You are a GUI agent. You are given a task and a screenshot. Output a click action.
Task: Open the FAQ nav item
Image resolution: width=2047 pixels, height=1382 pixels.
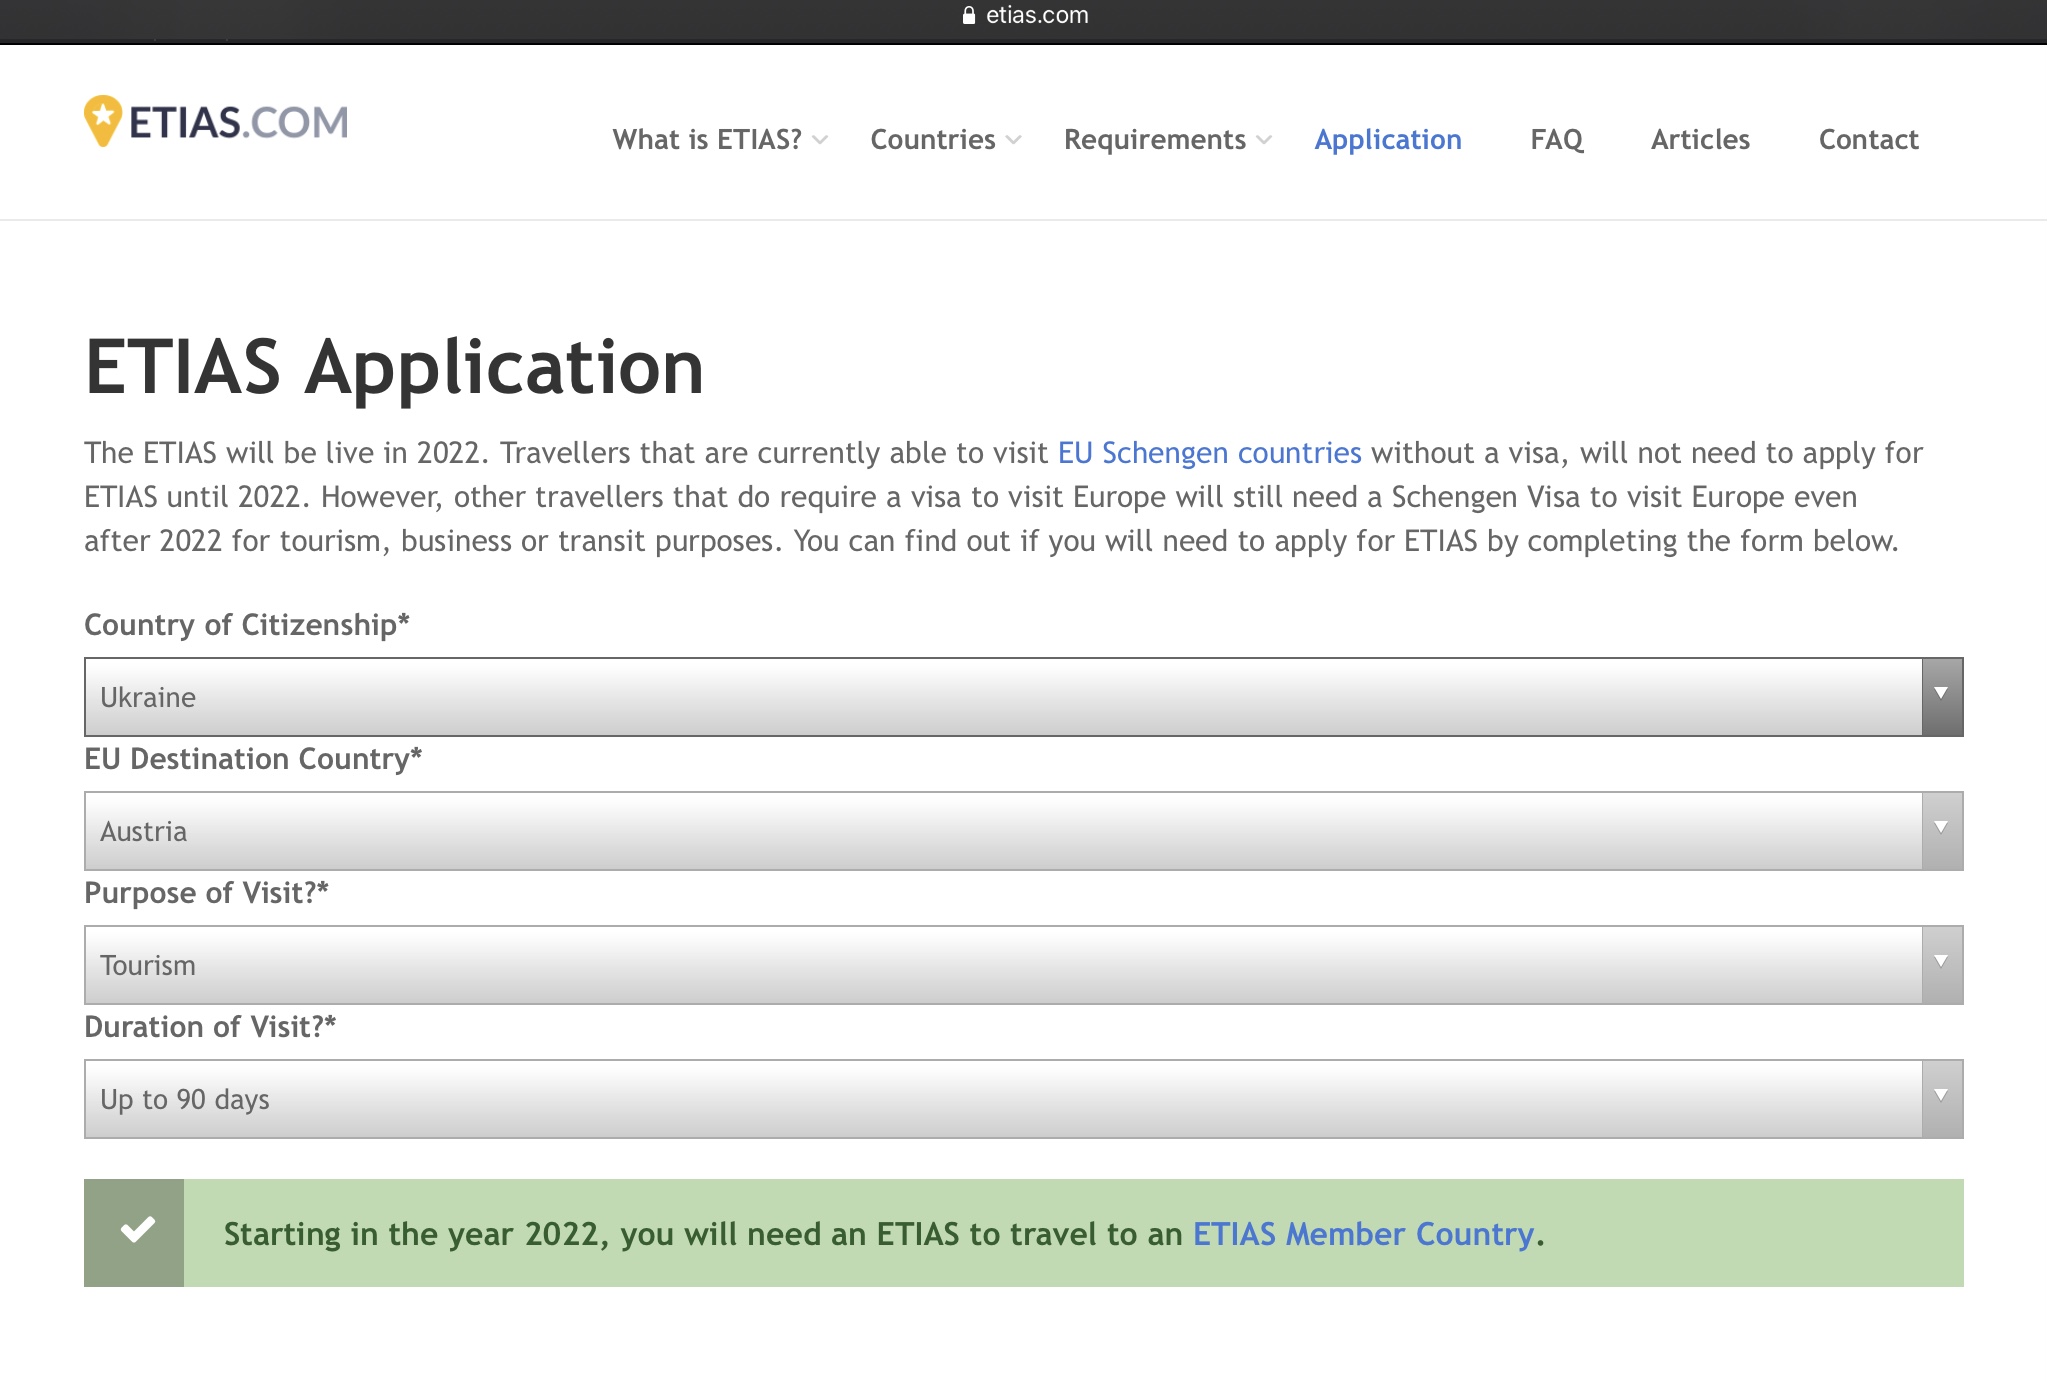click(1556, 140)
